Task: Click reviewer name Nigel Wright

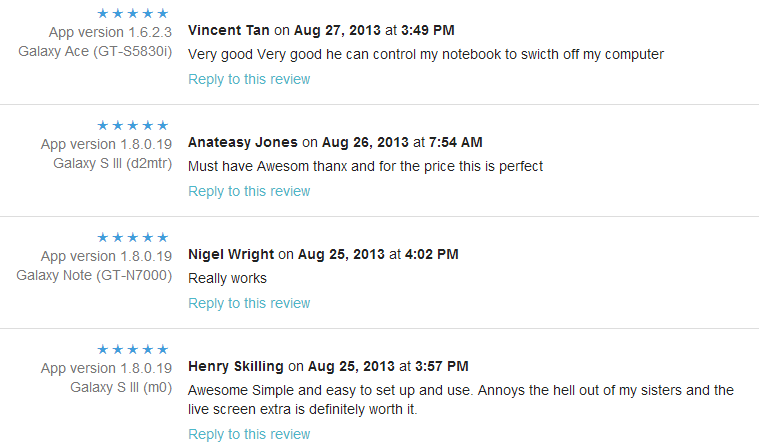Action: (231, 254)
